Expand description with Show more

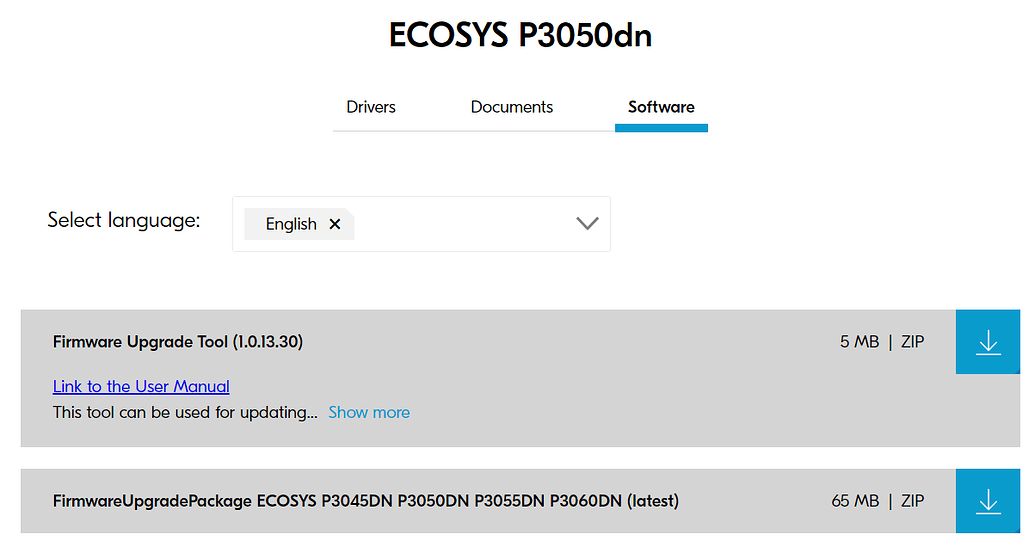coord(369,412)
